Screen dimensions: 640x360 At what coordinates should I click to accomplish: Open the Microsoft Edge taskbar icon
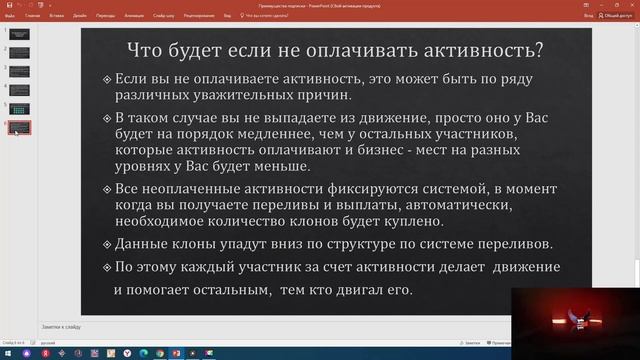coord(144,353)
